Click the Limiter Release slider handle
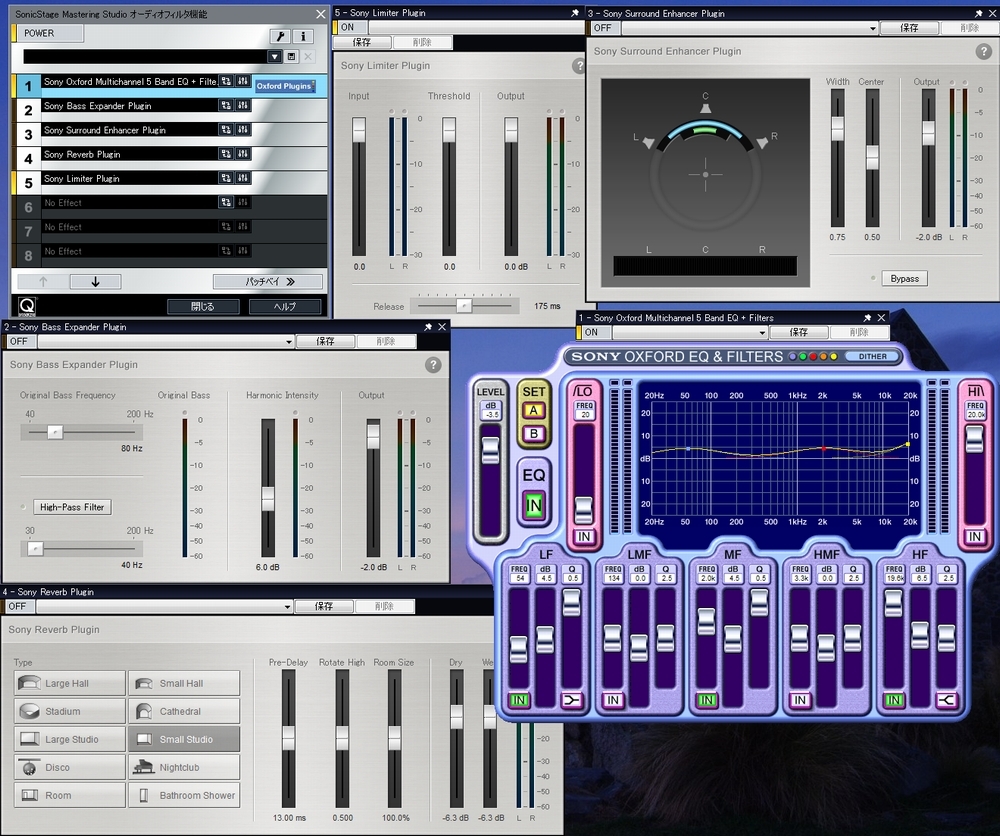Screen dimensions: 1000x836 tap(463, 306)
